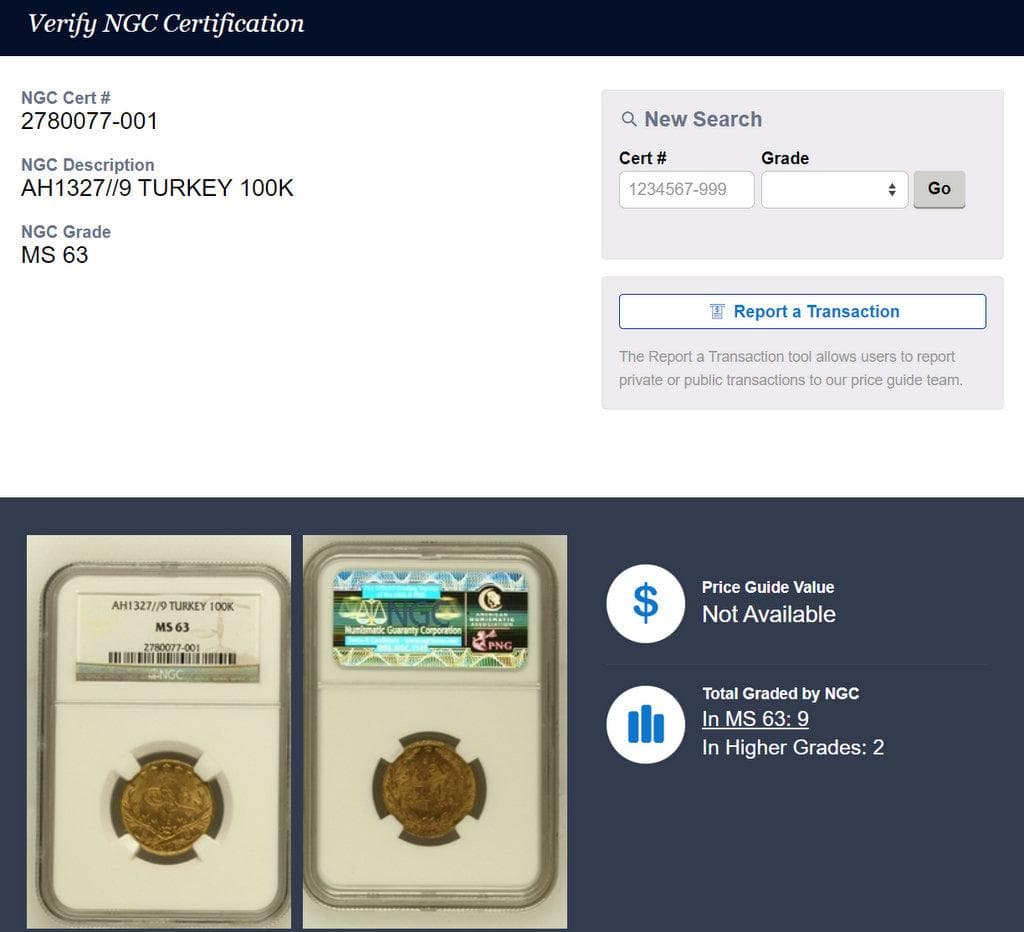The image size is (1024, 932).
Task: Click the clipboard icon inside Report a Transaction
Action: coord(716,311)
